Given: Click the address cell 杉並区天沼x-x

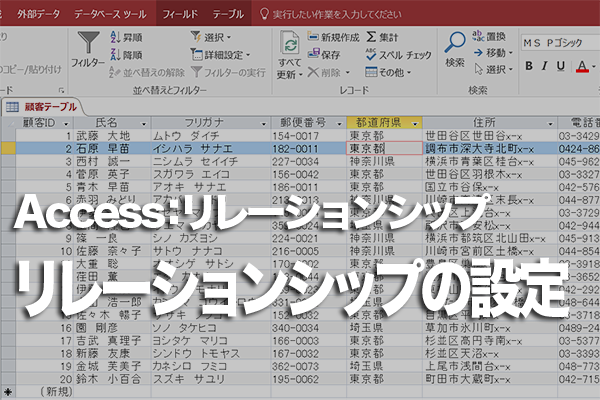Looking at the screenshot, I should [490, 354].
